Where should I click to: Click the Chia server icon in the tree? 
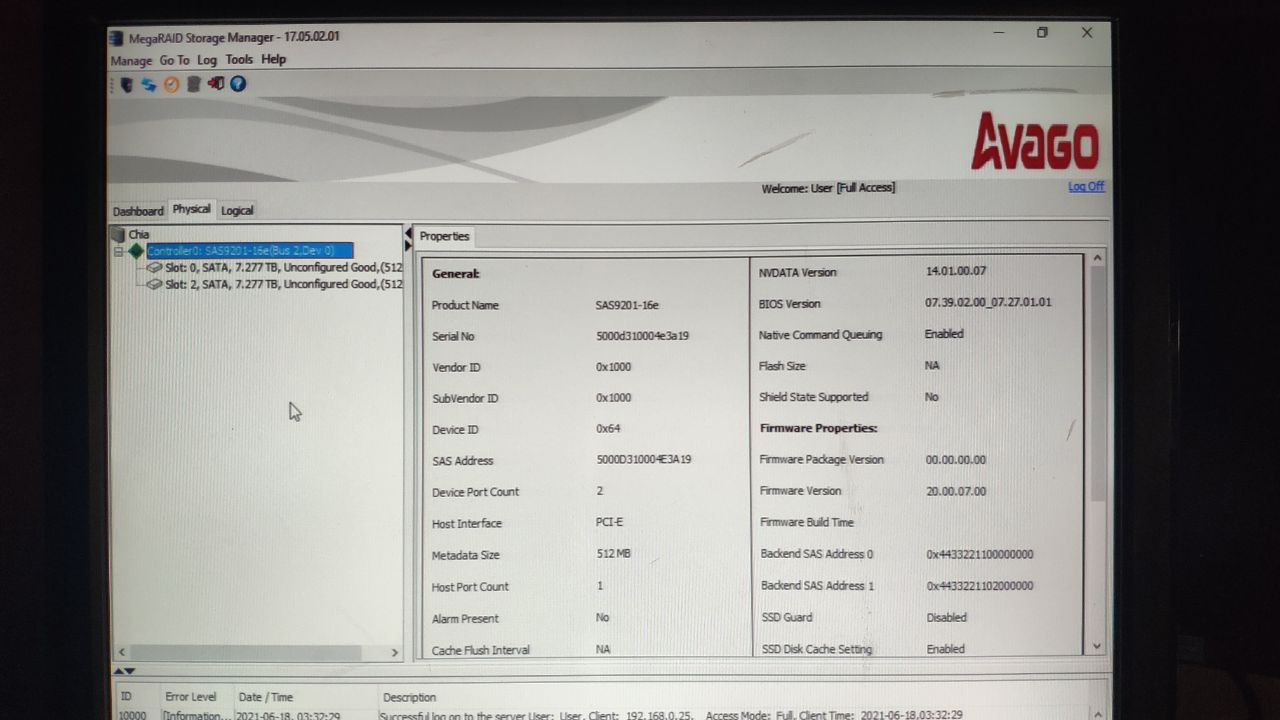(x=120, y=234)
